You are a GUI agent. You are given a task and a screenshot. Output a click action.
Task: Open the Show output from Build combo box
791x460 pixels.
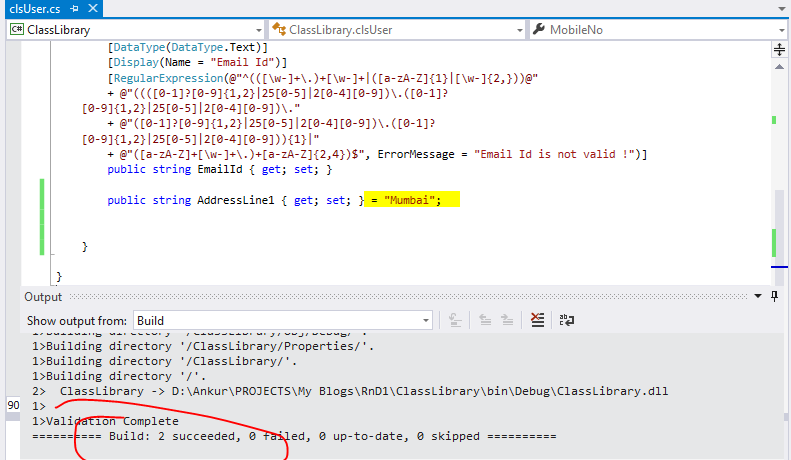pos(283,320)
